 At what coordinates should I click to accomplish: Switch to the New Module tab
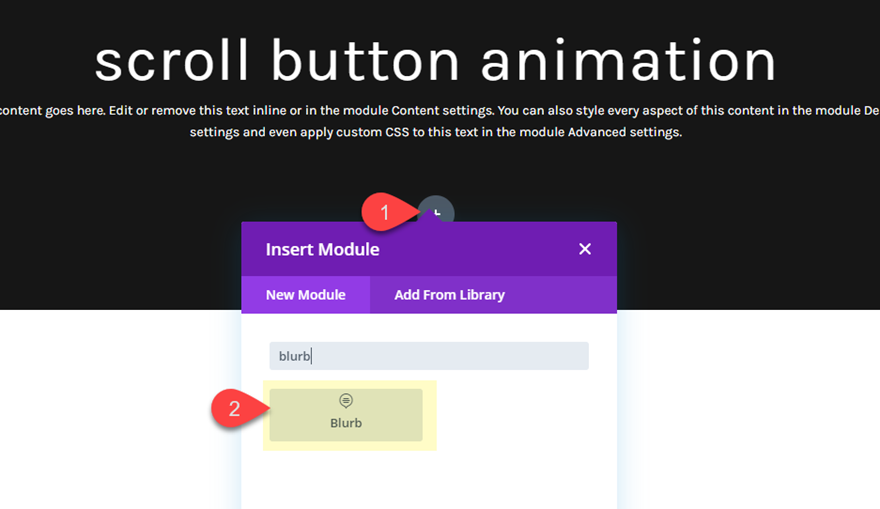click(x=305, y=295)
